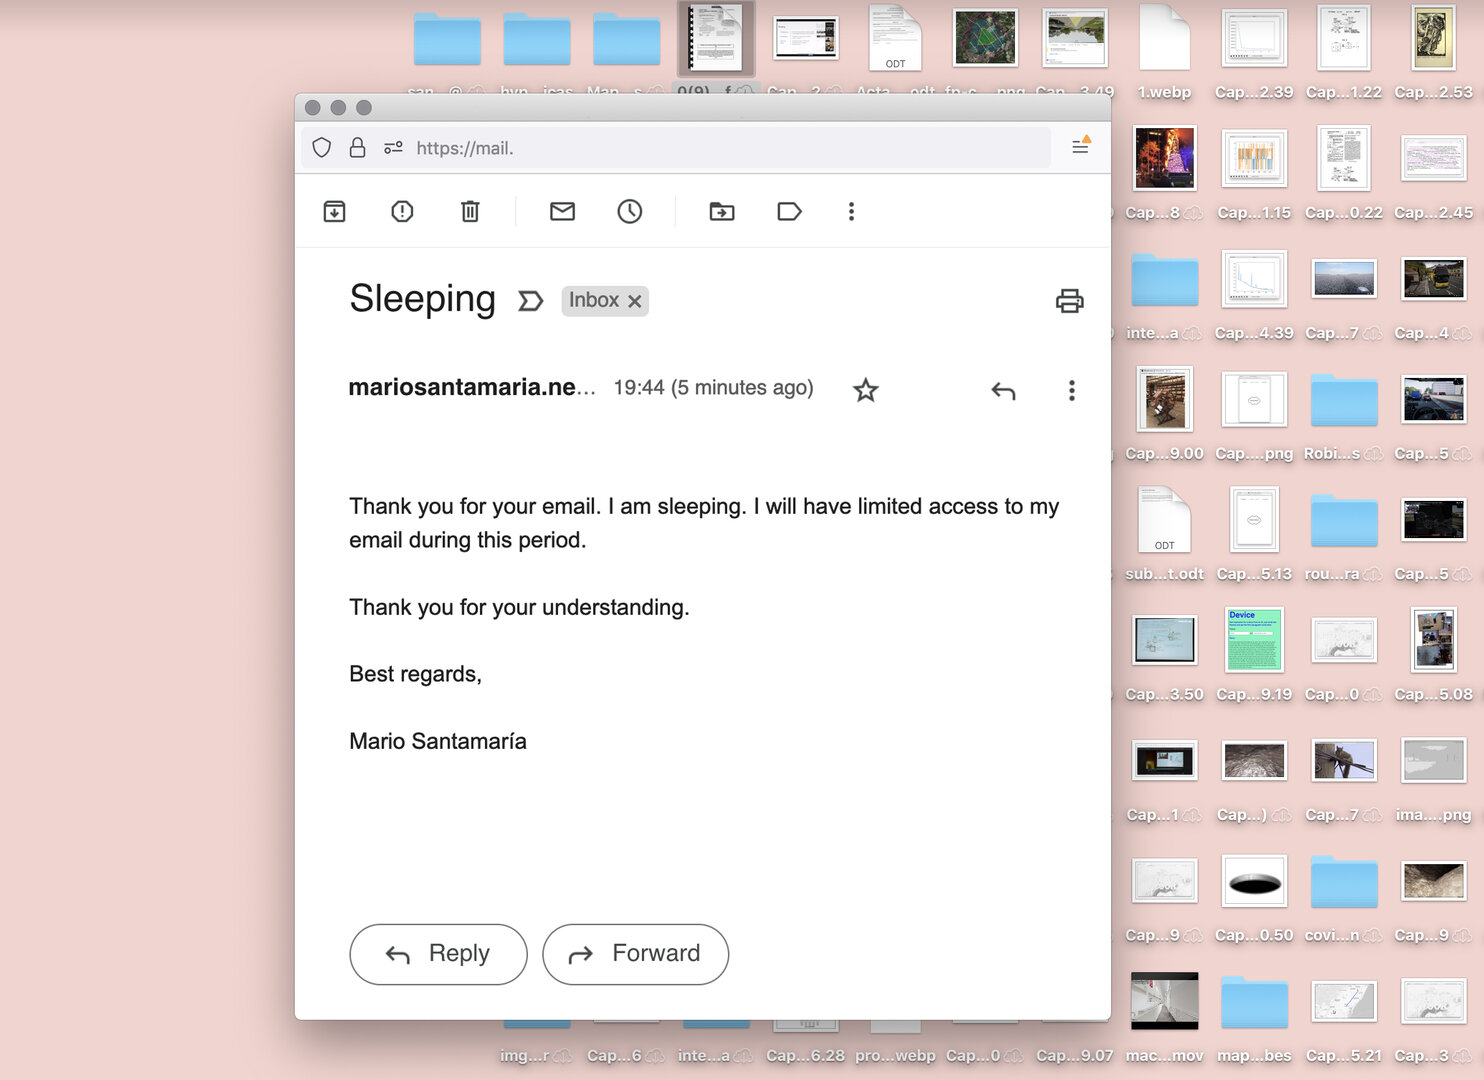1484x1080 pixels.
Task: Open the browser hamburger menu
Action: pos(1080,147)
